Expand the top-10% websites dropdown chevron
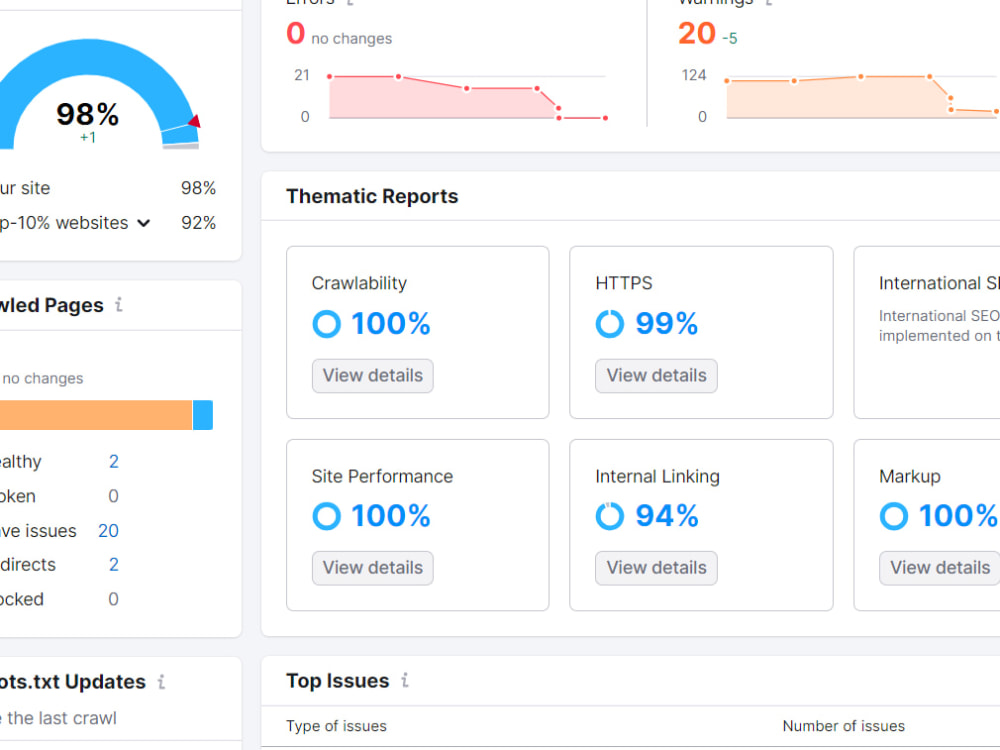The image size is (1000, 750). (x=144, y=223)
